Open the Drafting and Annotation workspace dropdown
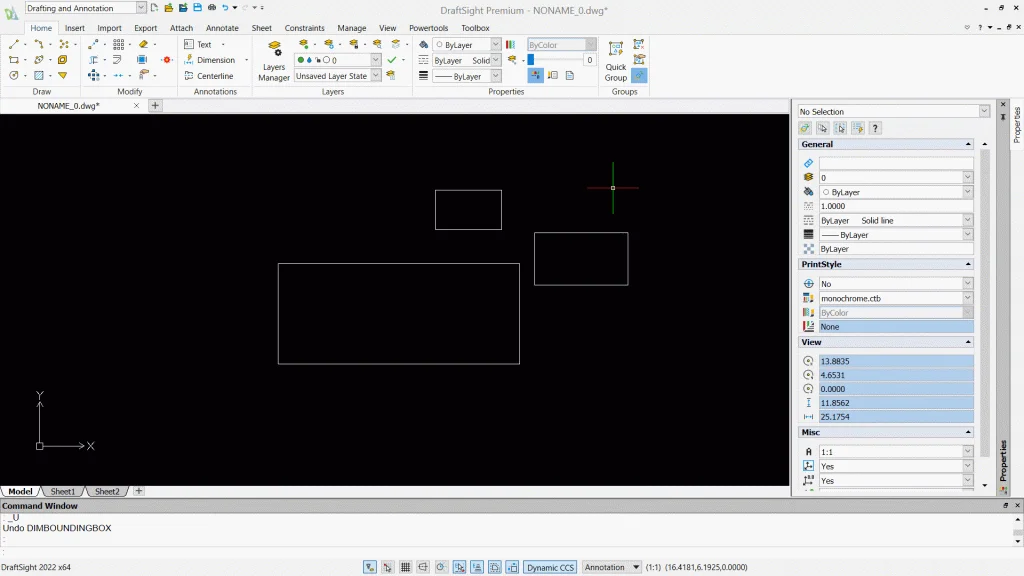Image resolution: width=1024 pixels, height=576 pixels. (141, 8)
